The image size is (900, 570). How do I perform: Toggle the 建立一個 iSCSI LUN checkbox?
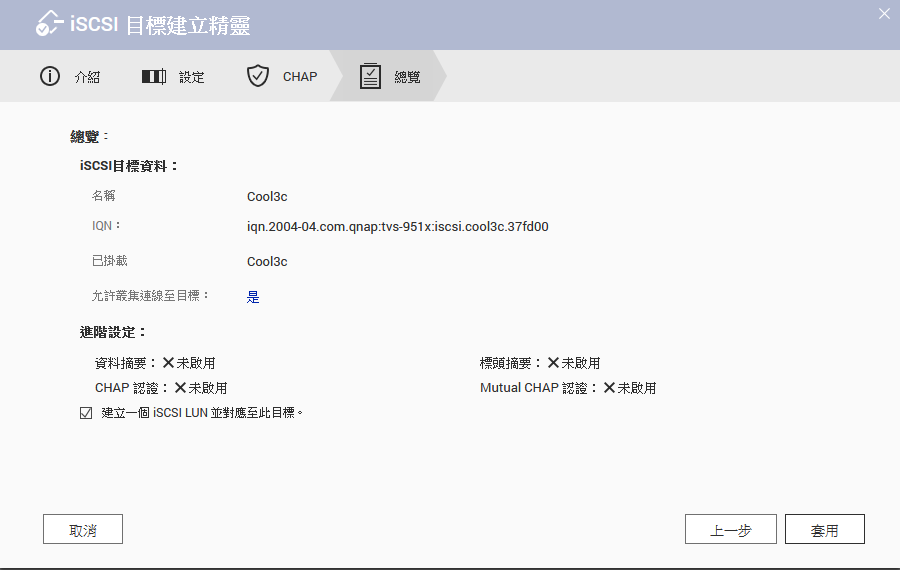pyautogui.click(x=86, y=413)
